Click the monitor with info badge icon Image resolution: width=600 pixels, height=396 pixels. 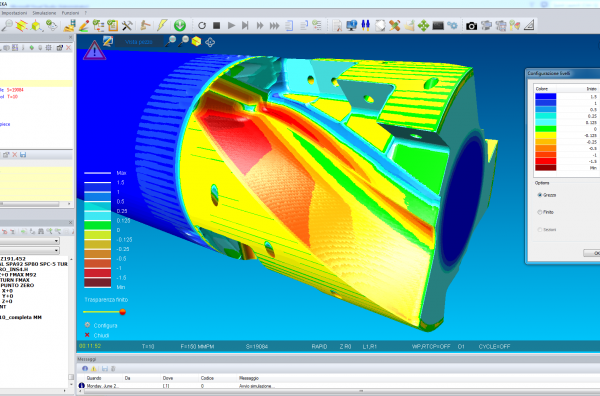(351, 26)
